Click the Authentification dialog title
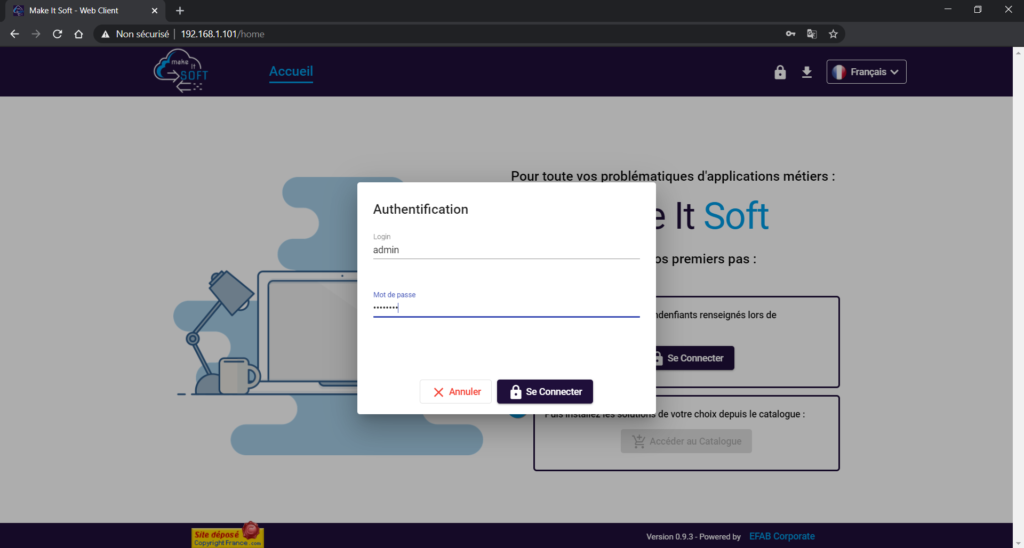The height and width of the screenshot is (548, 1024). point(421,209)
